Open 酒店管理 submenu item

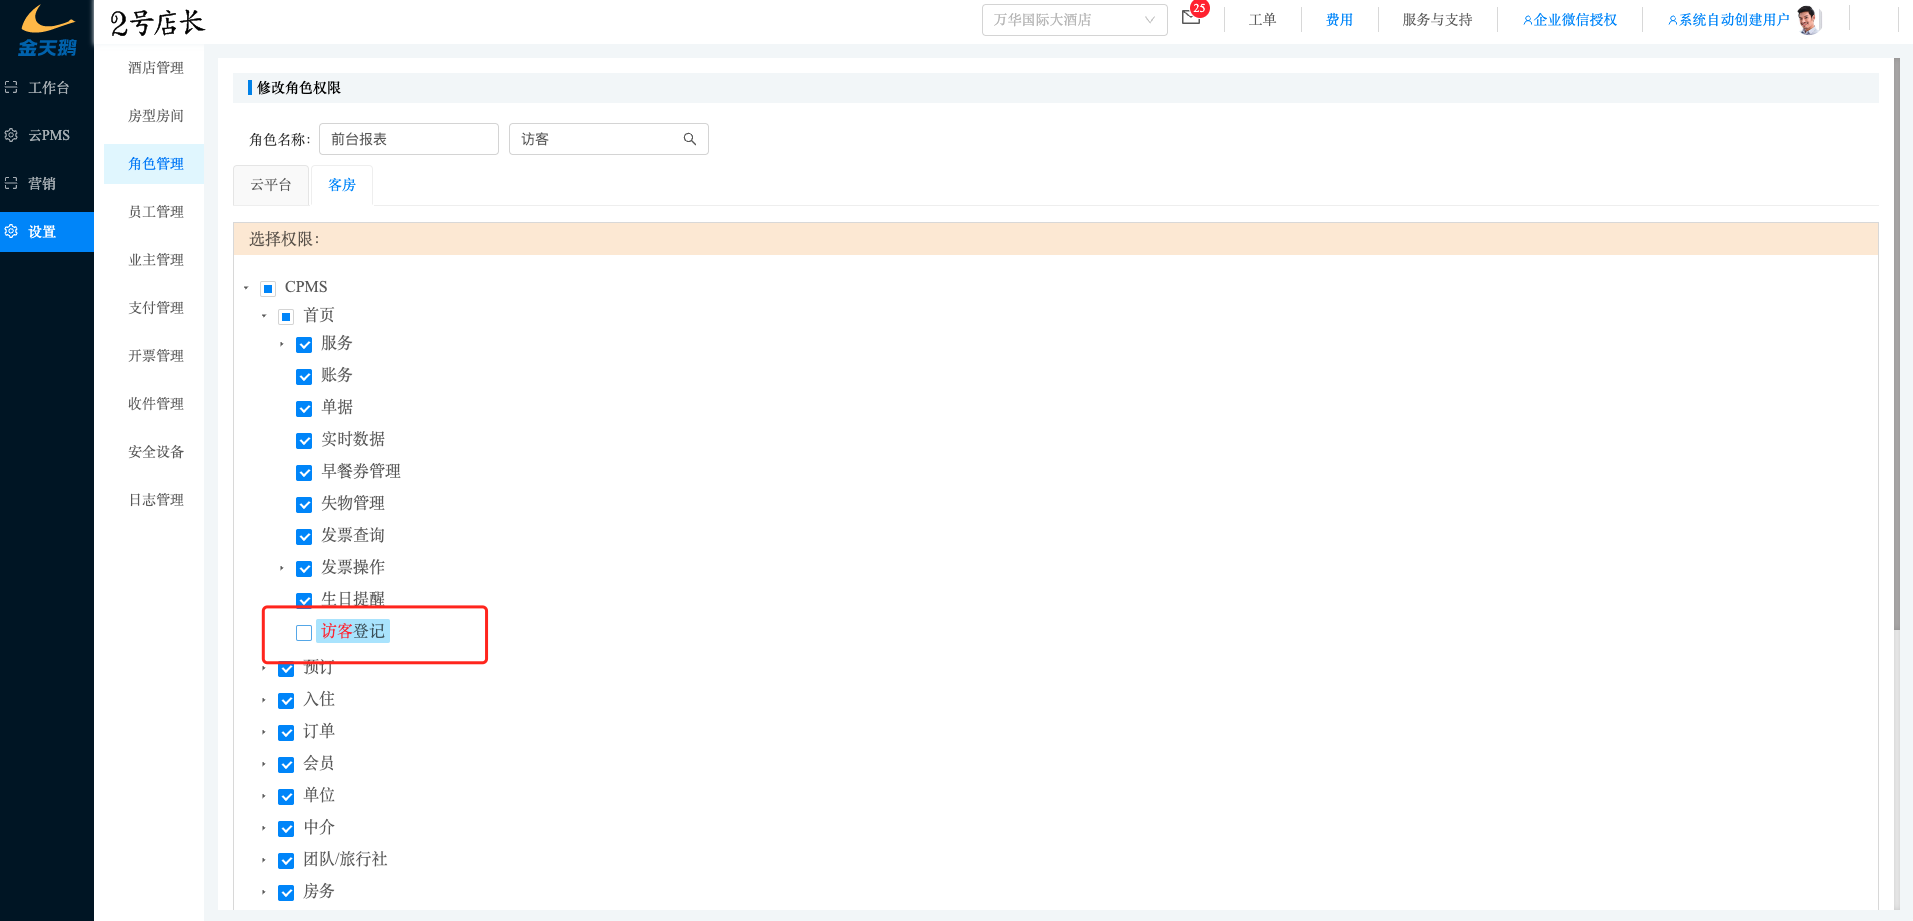click(x=156, y=68)
